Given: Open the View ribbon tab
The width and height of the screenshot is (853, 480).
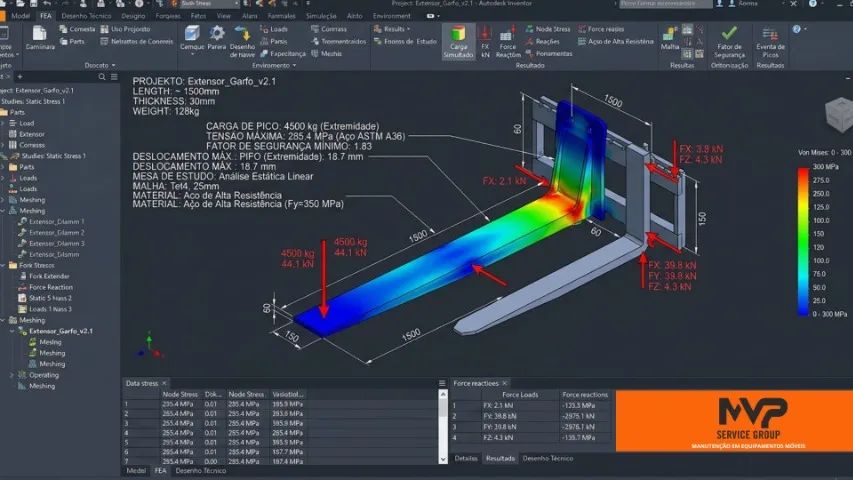Looking at the screenshot, I should tap(224, 16).
